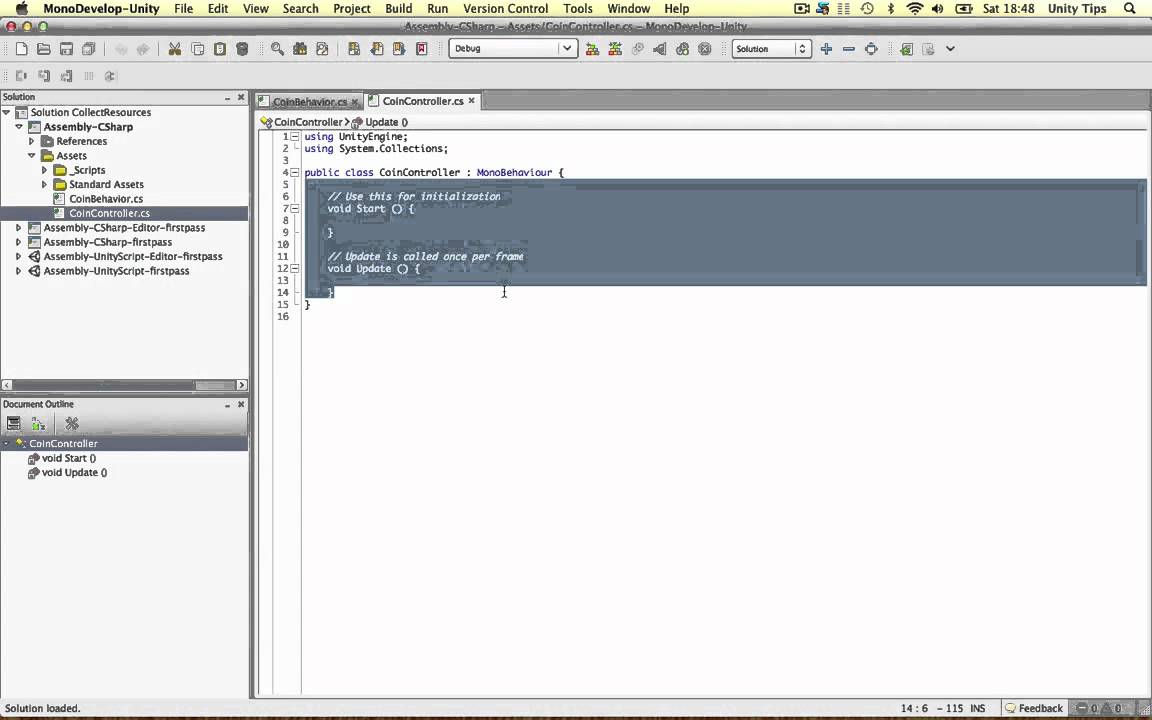
Task: Minimize the Document Outline pad
Action: (228, 405)
